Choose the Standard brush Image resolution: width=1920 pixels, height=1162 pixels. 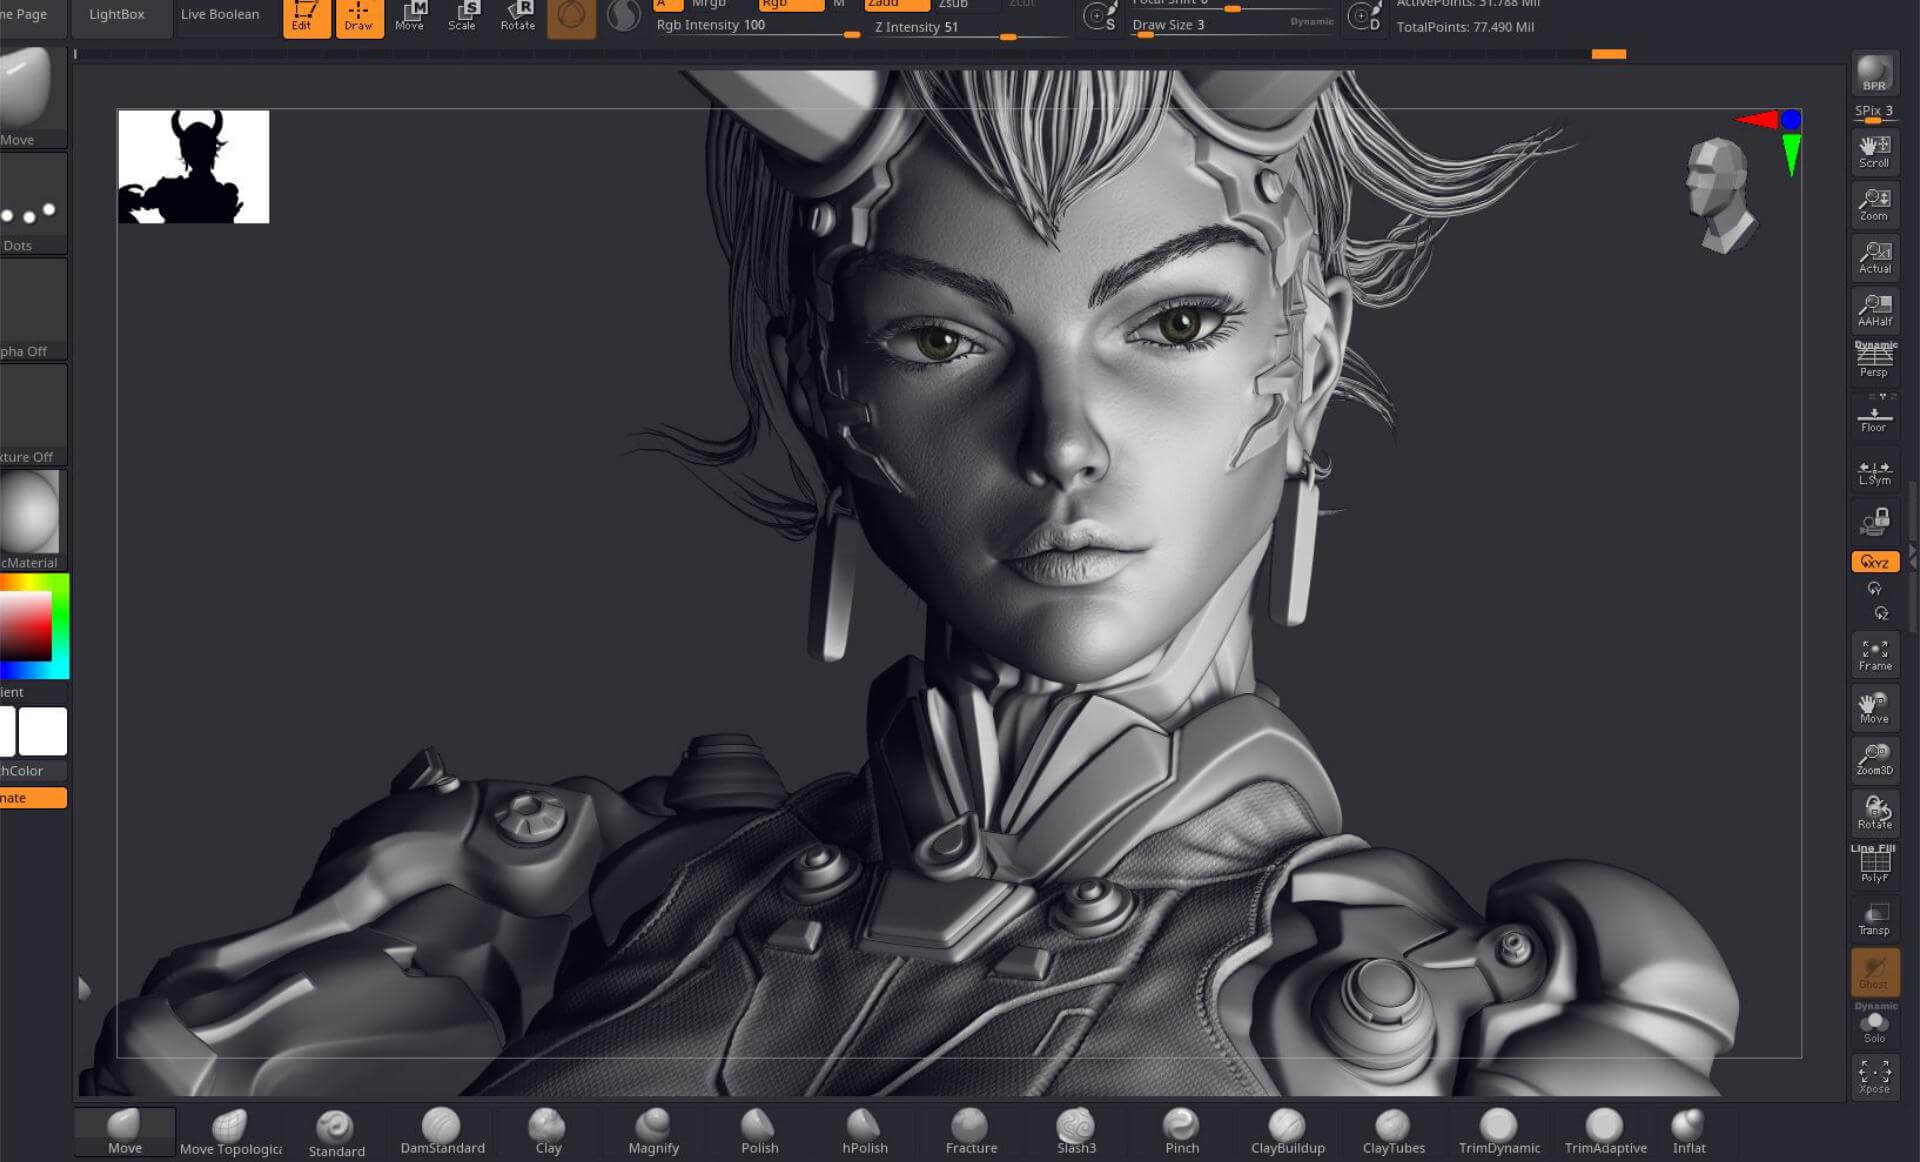coord(336,1133)
